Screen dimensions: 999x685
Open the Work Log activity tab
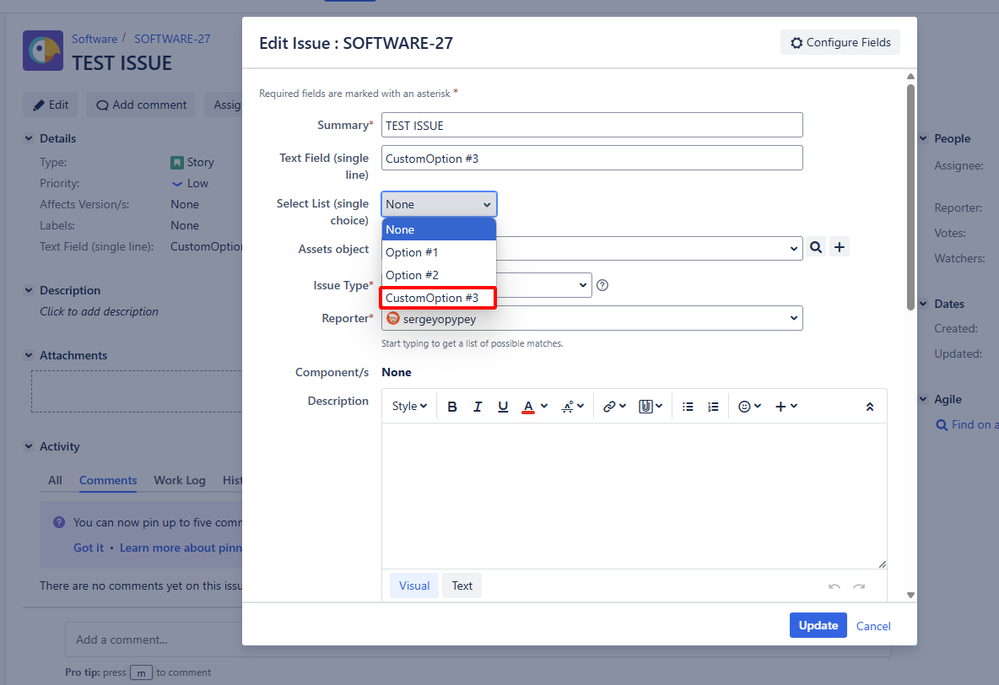[180, 480]
